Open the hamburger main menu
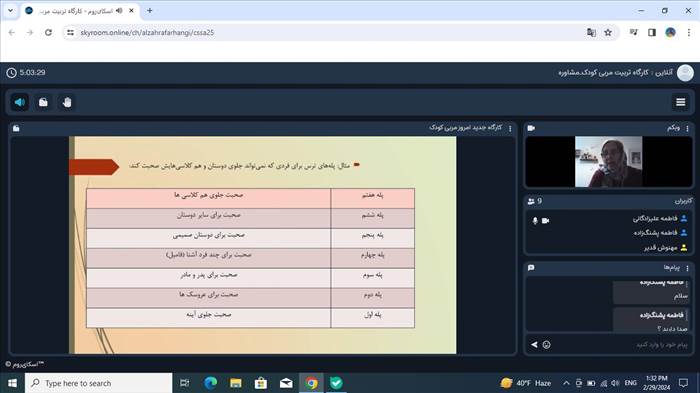The height and width of the screenshot is (393, 700). (x=680, y=102)
